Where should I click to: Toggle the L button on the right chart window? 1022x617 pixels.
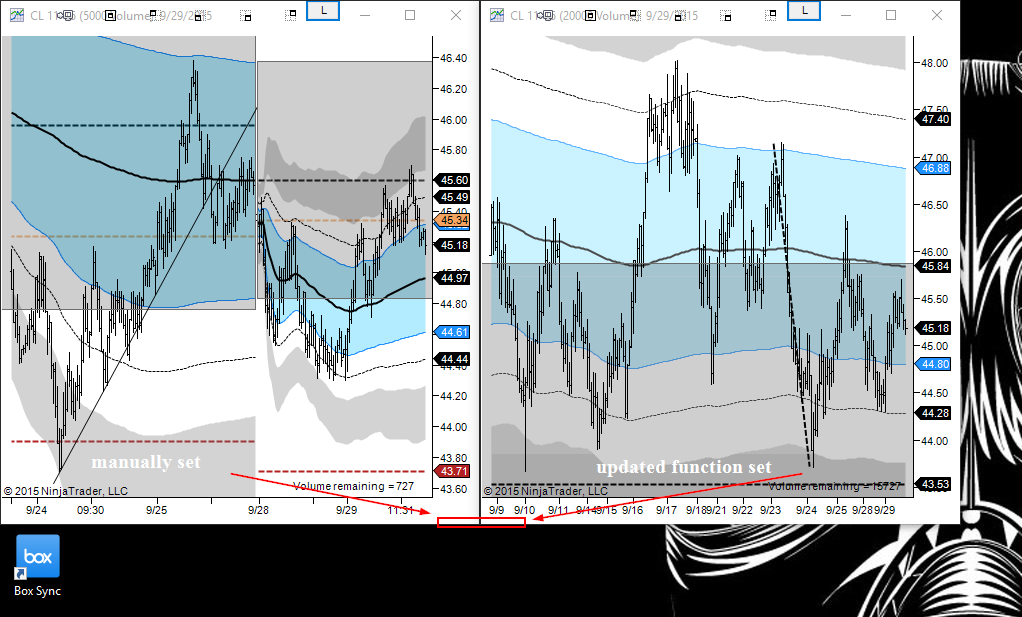[805, 9]
